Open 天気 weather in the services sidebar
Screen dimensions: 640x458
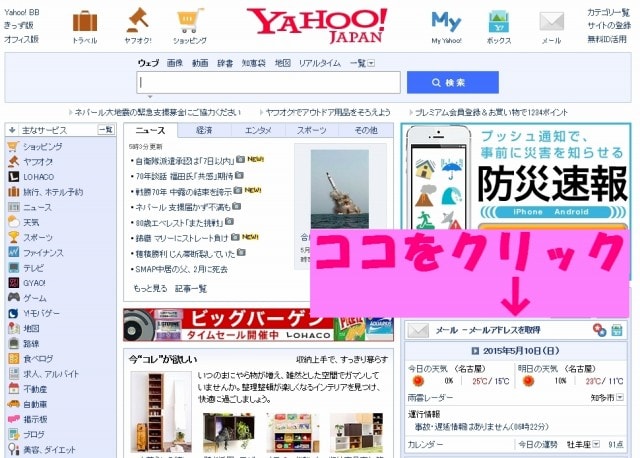click(x=32, y=222)
